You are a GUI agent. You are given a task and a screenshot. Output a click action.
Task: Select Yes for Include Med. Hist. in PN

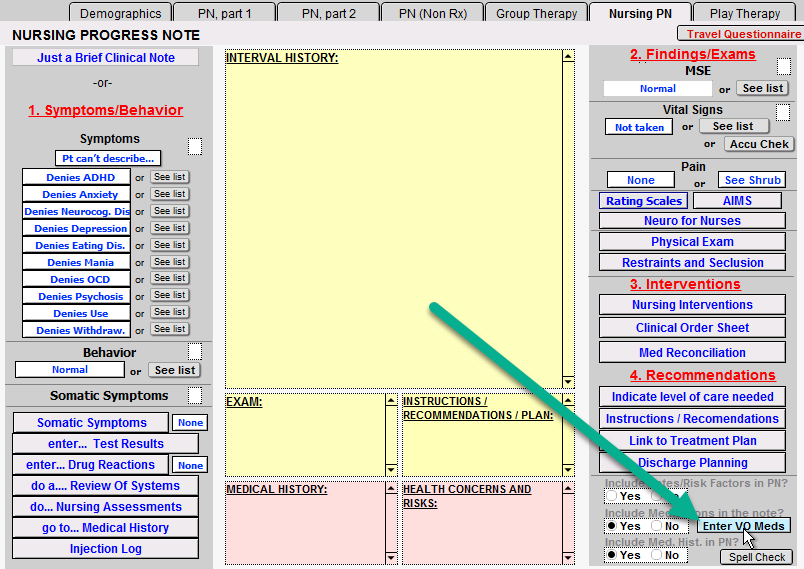[612, 555]
